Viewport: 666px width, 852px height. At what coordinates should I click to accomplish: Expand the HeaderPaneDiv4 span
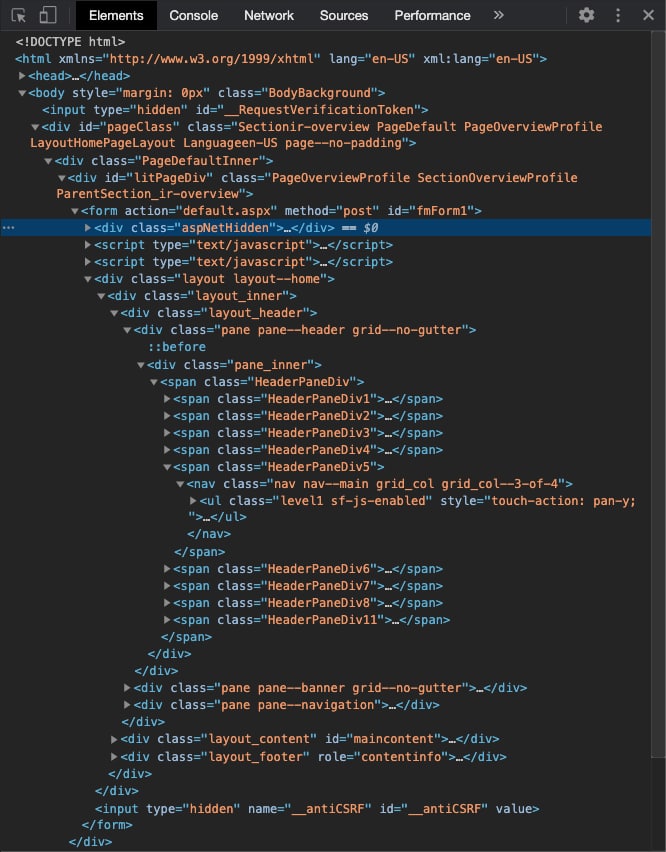pyautogui.click(x=167, y=450)
